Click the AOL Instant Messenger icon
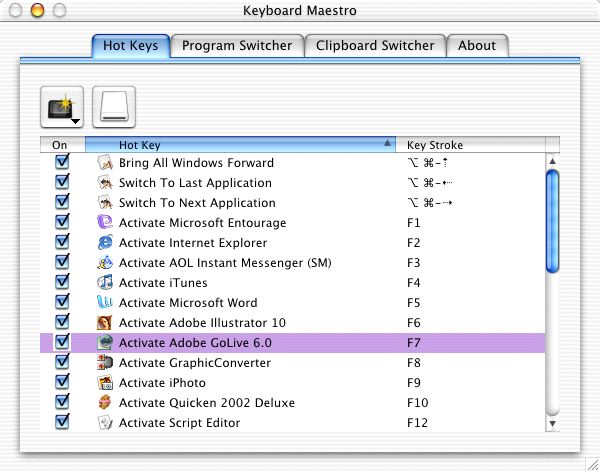Viewport: 600px width, 472px height. [x=105, y=262]
